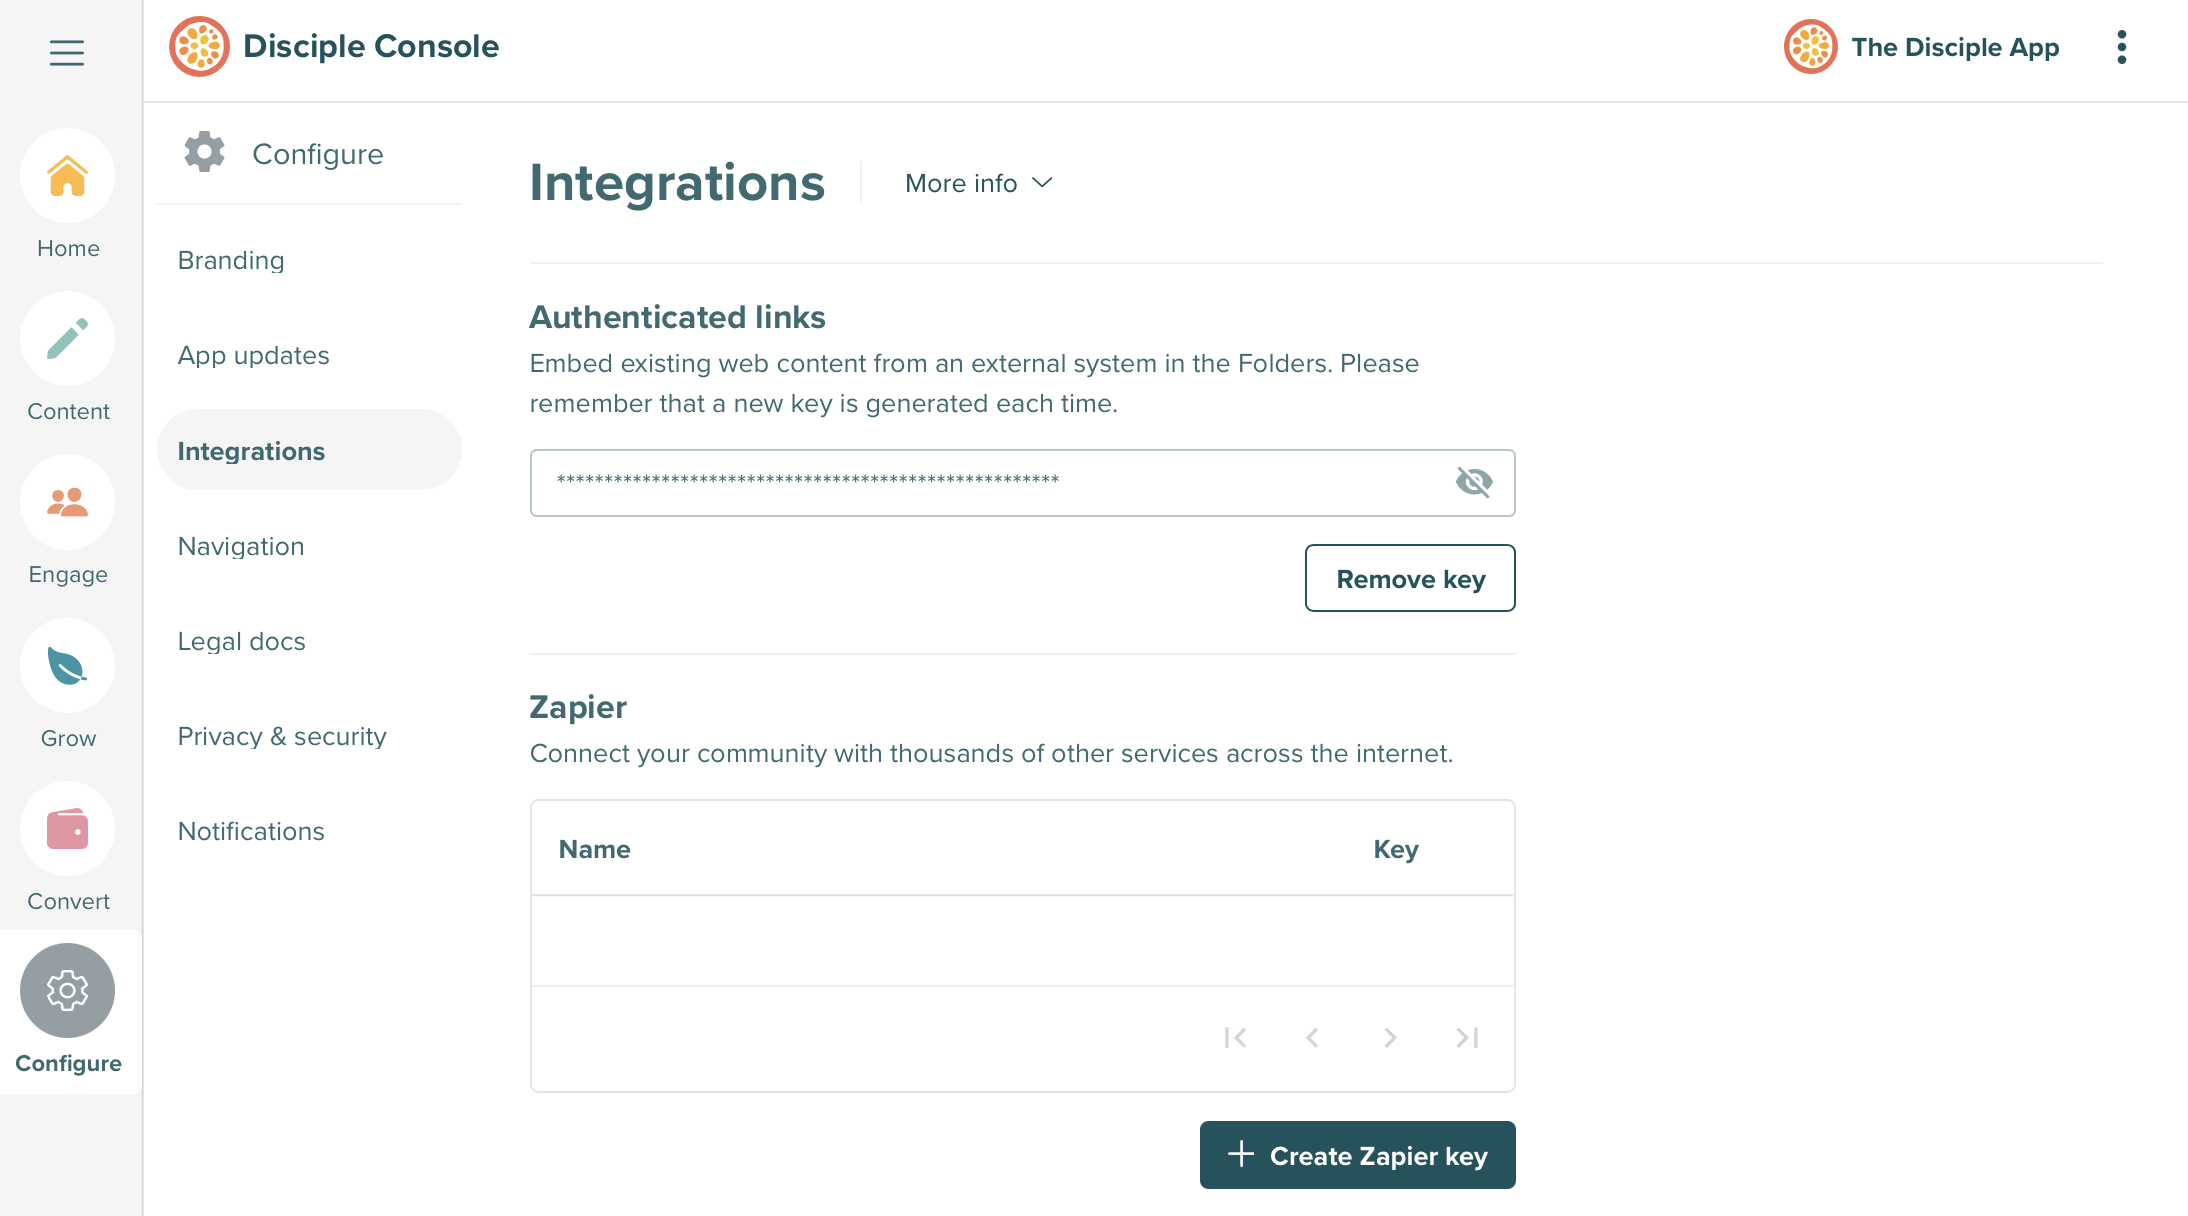The height and width of the screenshot is (1216, 2188).
Task: Click the masked key input field
Action: pos(980,482)
